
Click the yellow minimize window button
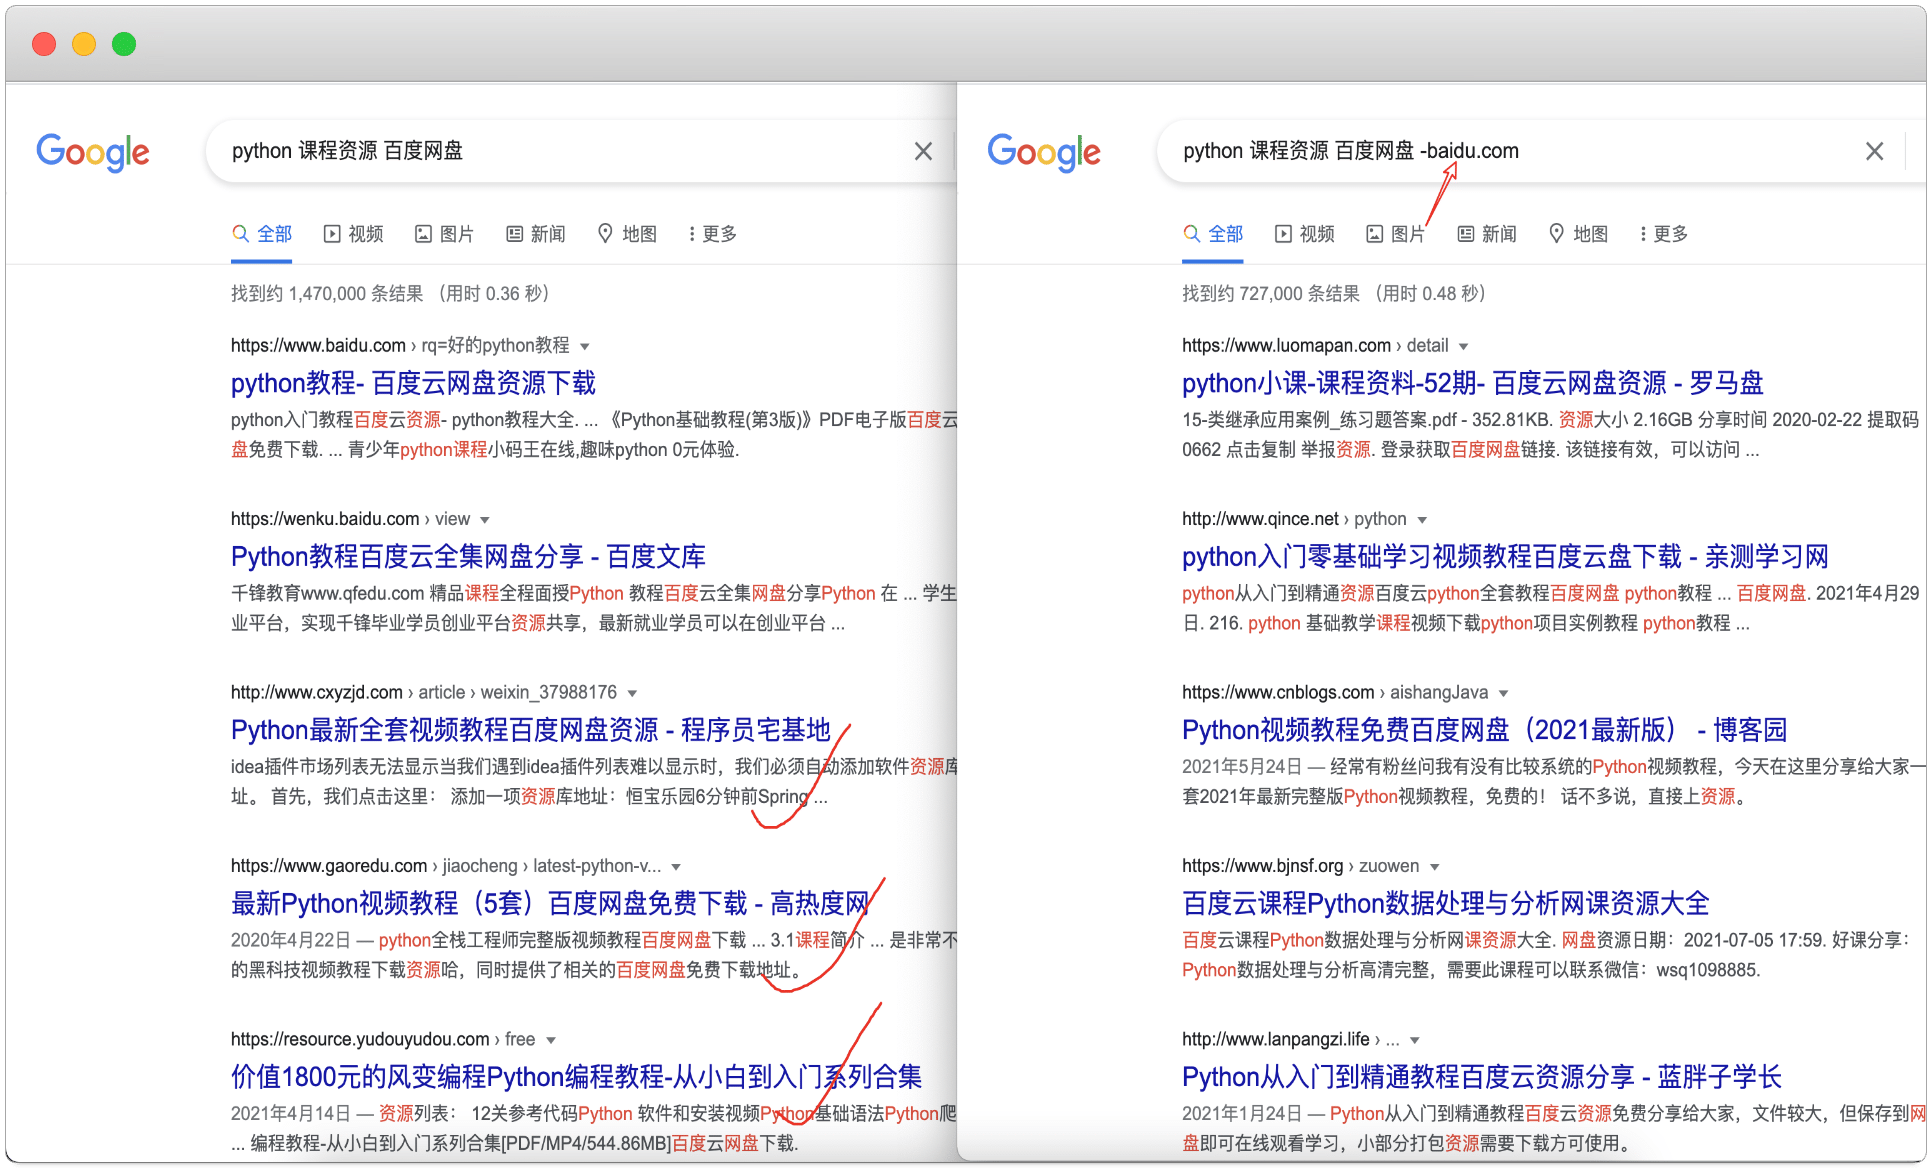[84, 44]
